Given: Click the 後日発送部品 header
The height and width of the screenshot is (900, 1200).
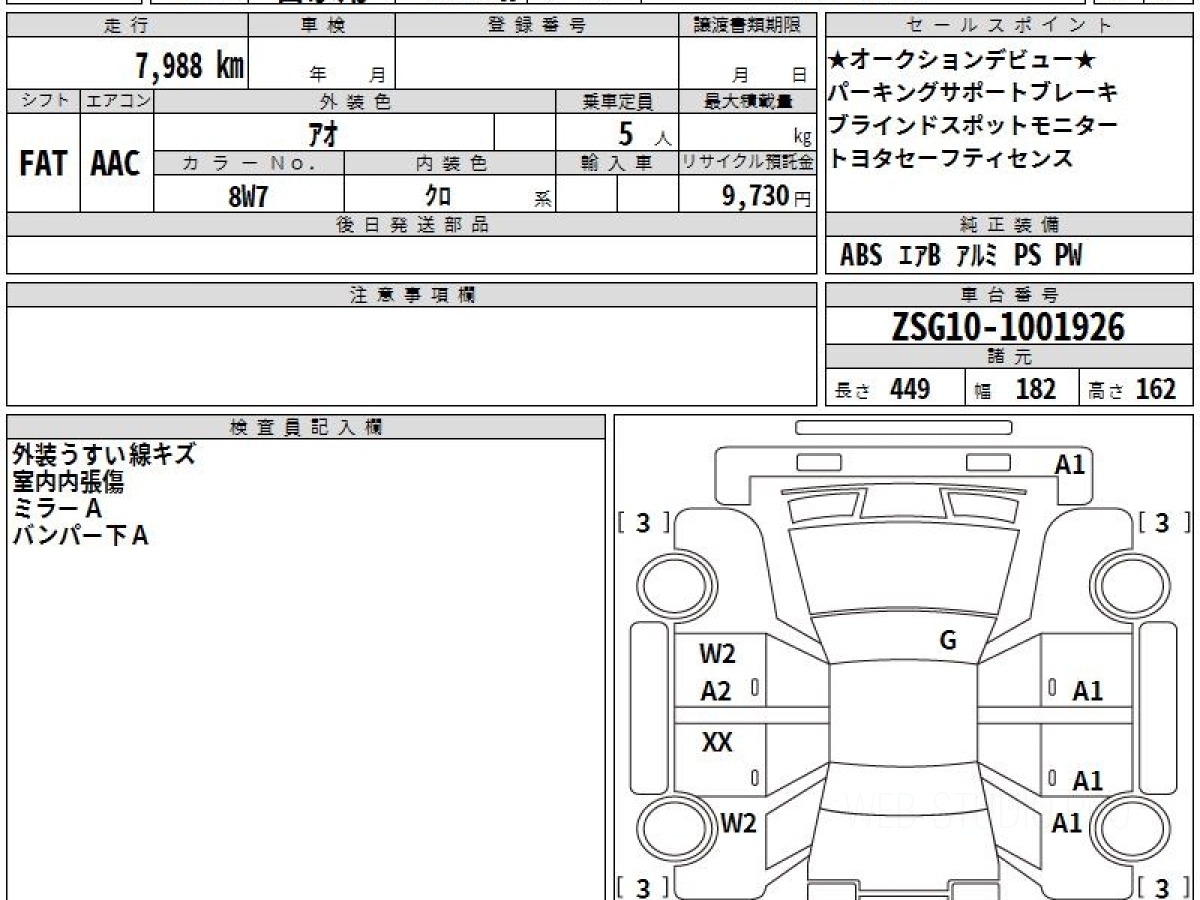Looking at the screenshot, I should click(x=412, y=225).
